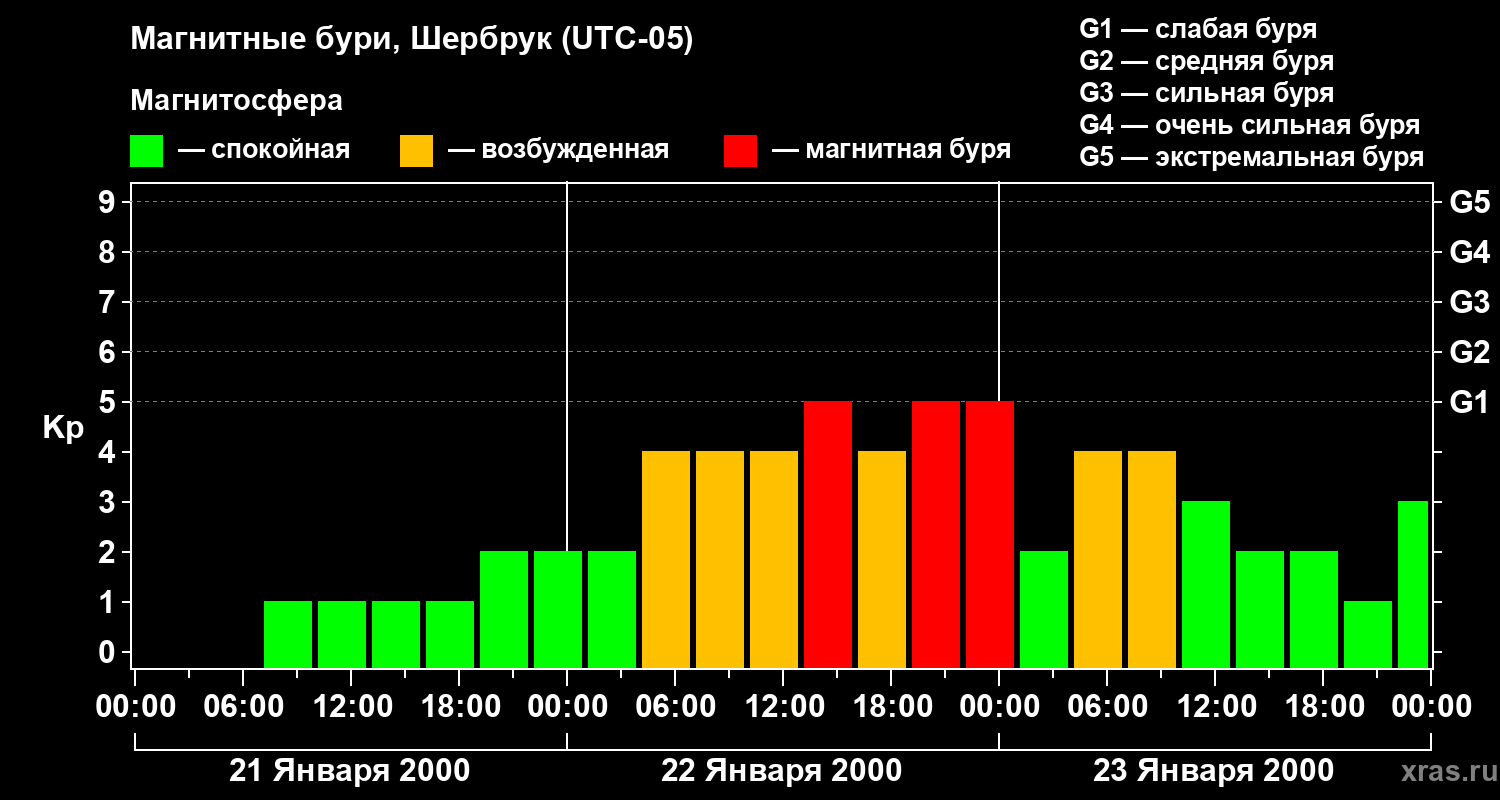1500x800 pixels.
Task: Click '06:00' tick label above 23 Января
Action: (1107, 707)
